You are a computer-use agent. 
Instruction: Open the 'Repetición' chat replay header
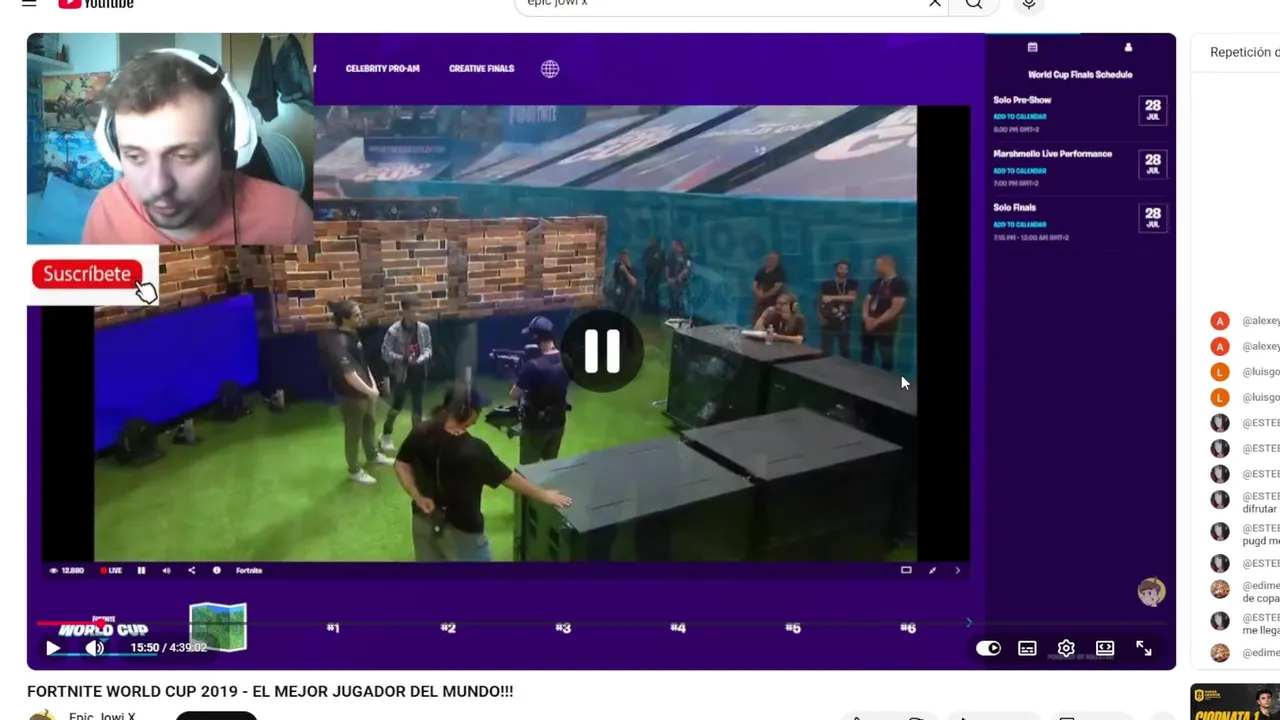pos(1244,52)
